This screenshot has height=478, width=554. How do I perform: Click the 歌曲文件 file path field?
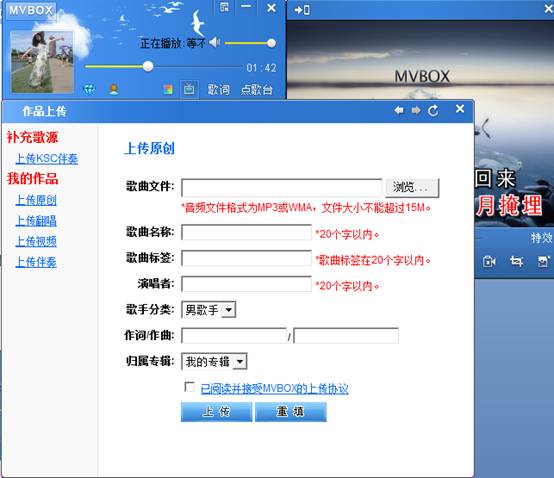point(282,187)
